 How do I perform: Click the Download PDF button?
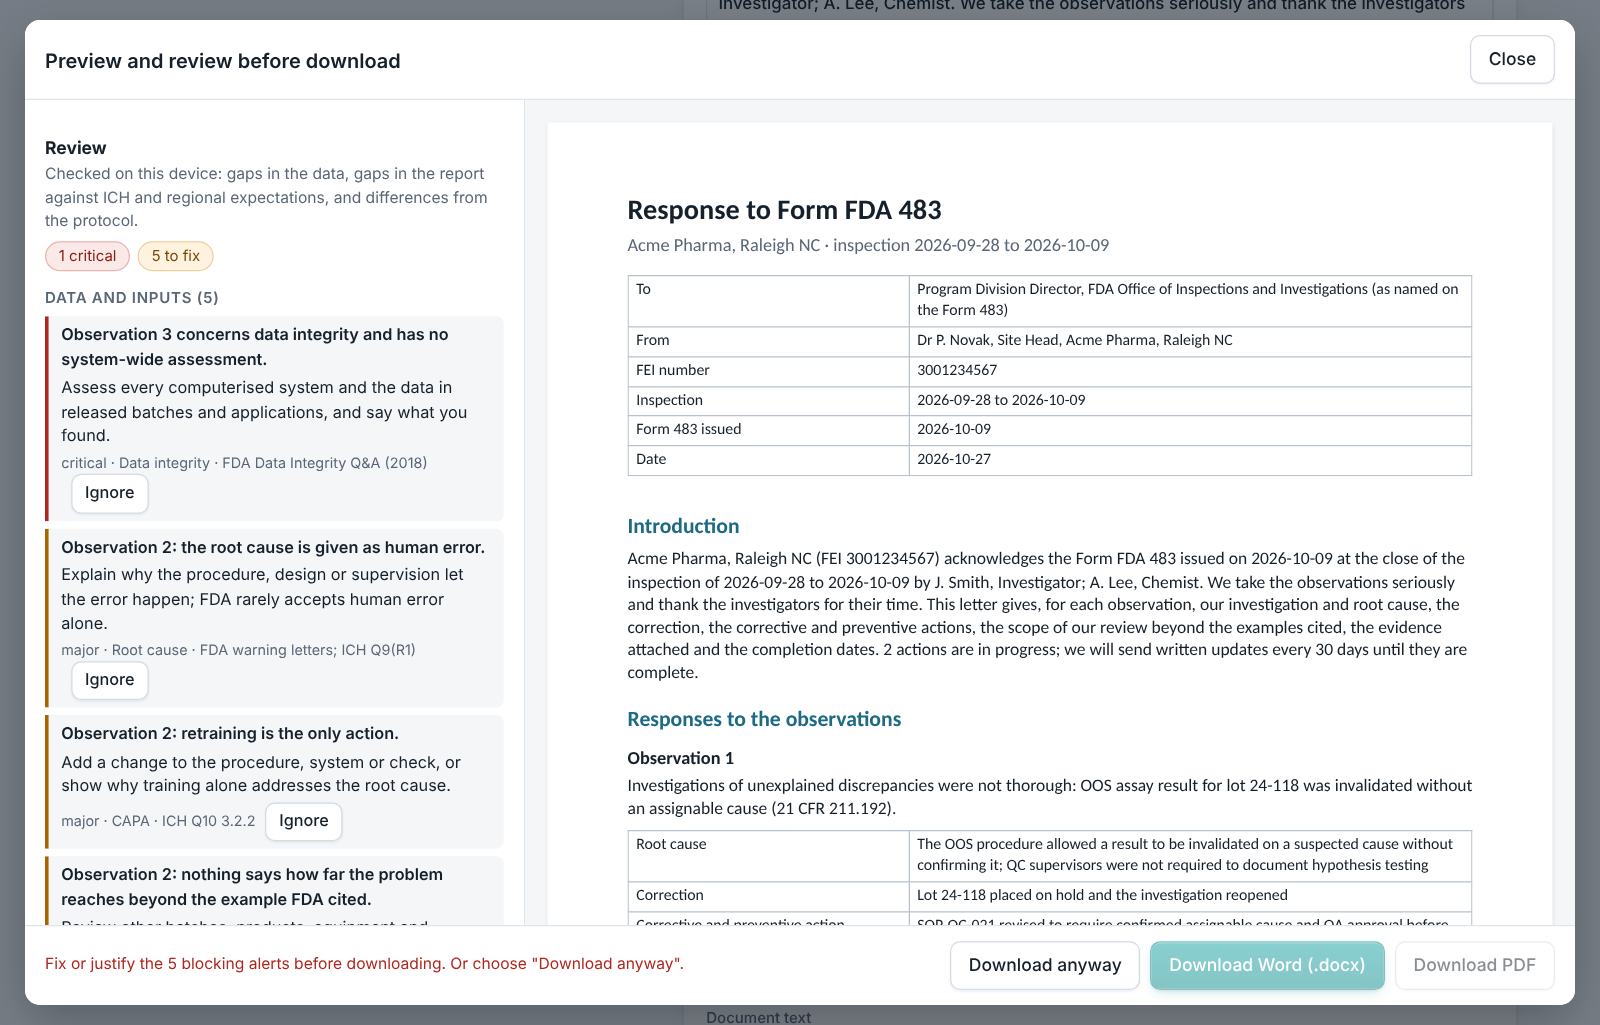coord(1474,965)
